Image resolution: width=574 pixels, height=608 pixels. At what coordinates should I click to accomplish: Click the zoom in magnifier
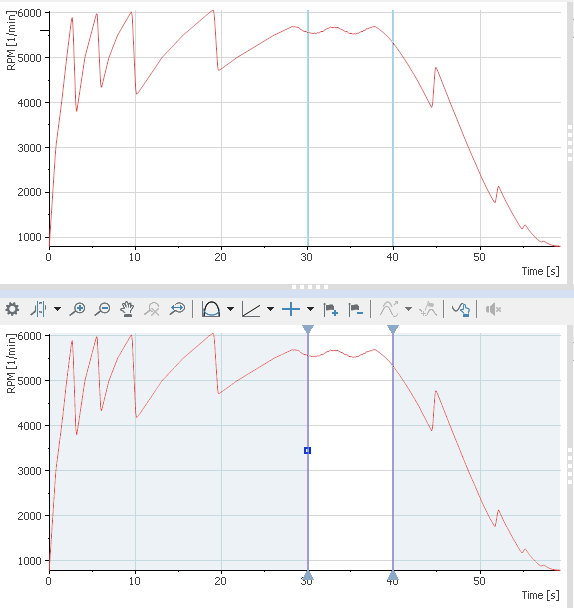(x=77, y=309)
